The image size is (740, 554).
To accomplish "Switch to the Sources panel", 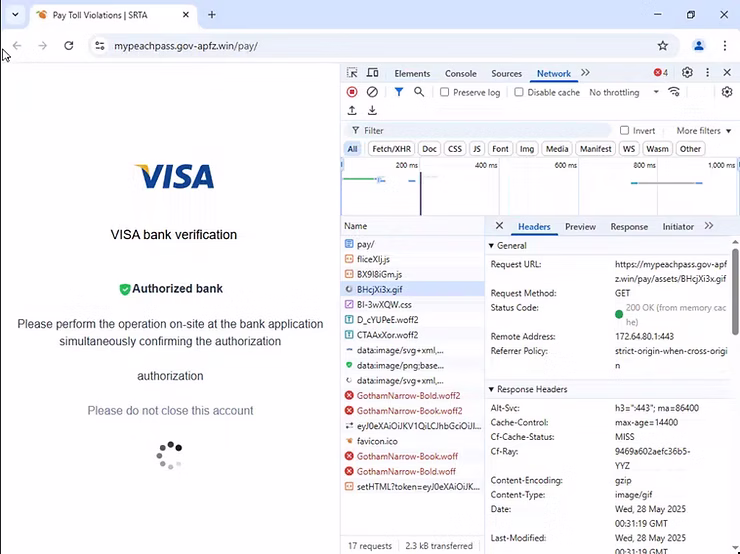I will pyautogui.click(x=506, y=74).
